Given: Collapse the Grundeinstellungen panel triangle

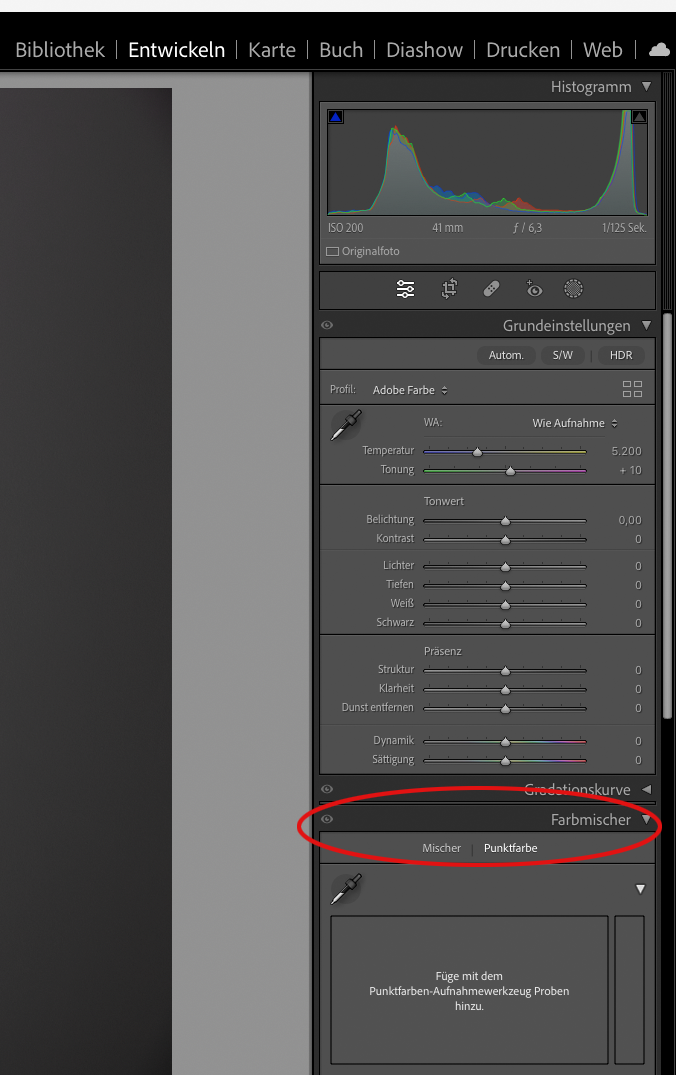Looking at the screenshot, I should [646, 325].
